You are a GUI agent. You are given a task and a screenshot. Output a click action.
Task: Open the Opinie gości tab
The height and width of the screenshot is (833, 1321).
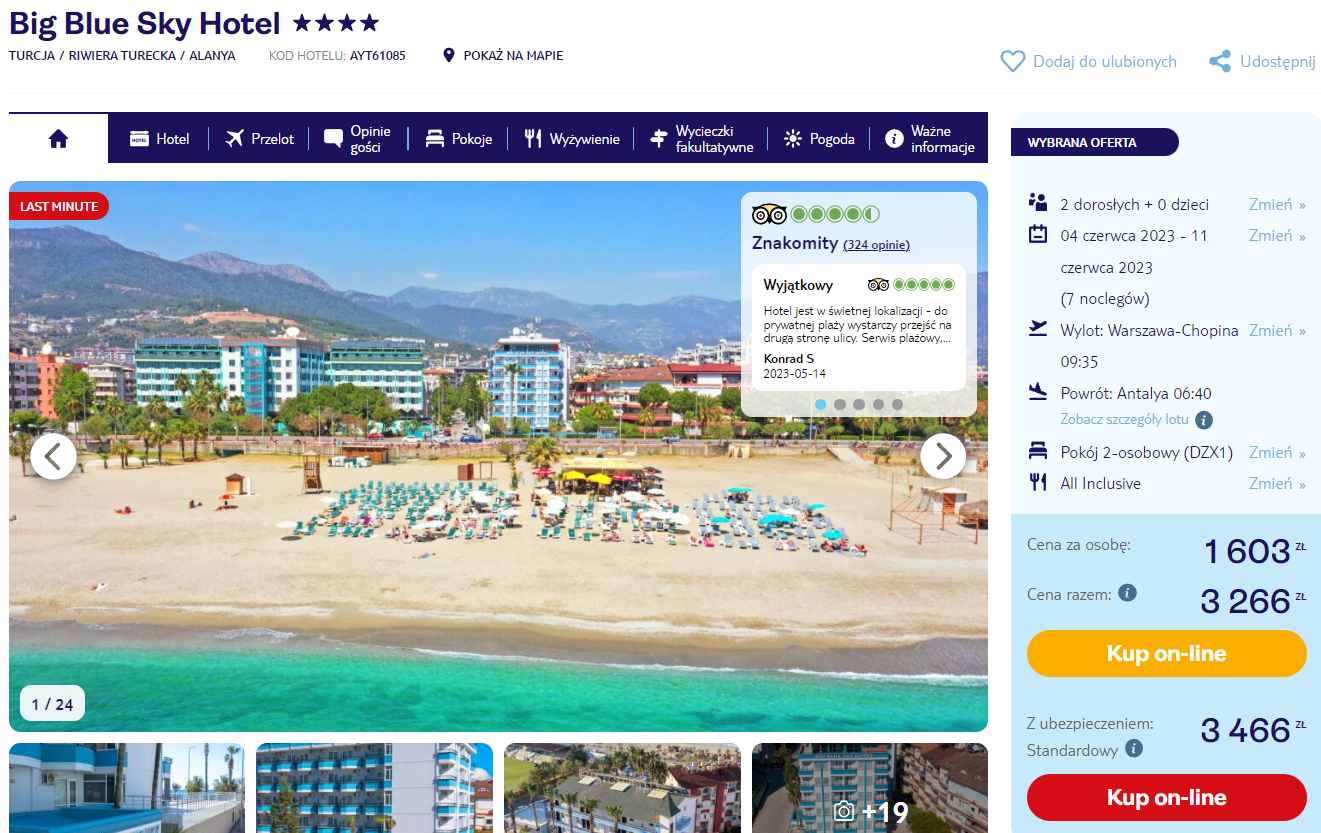pyautogui.click(x=357, y=139)
